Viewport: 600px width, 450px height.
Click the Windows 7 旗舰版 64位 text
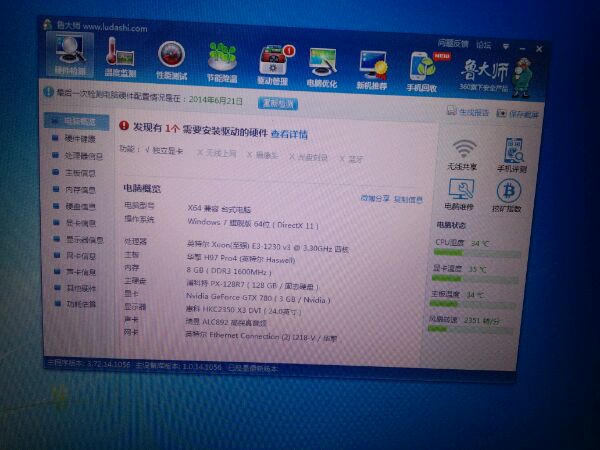click(253, 223)
